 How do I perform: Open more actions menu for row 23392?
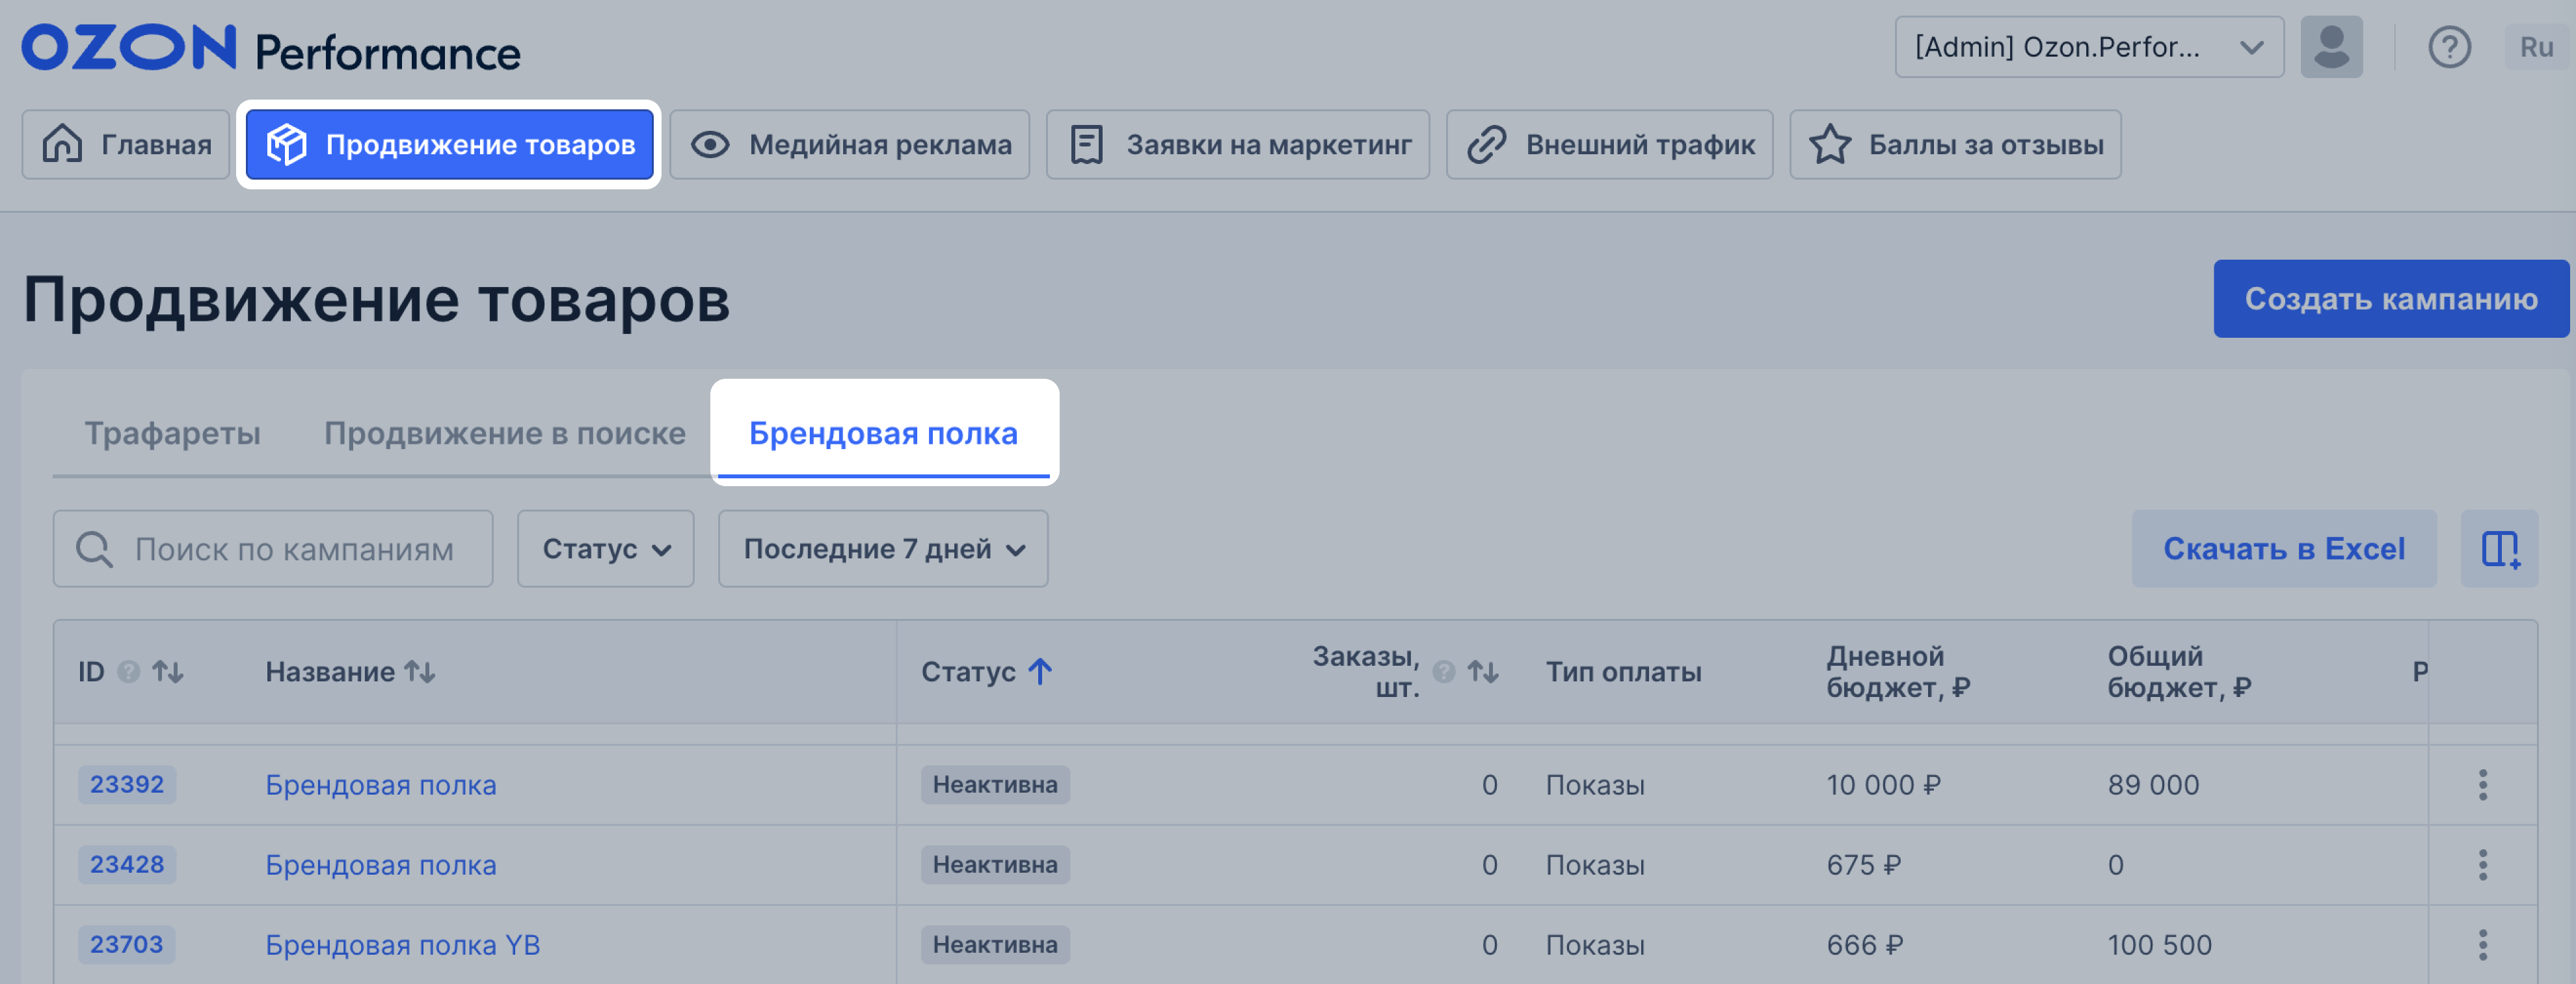(2482, 785)
